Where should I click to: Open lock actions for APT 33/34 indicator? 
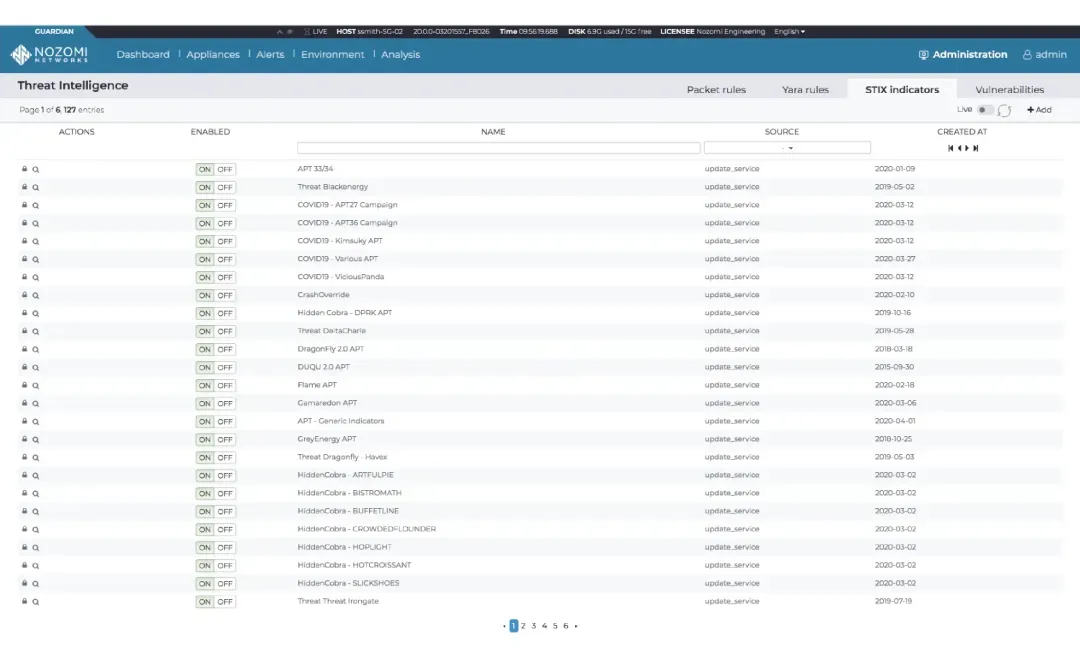(24, 168)
